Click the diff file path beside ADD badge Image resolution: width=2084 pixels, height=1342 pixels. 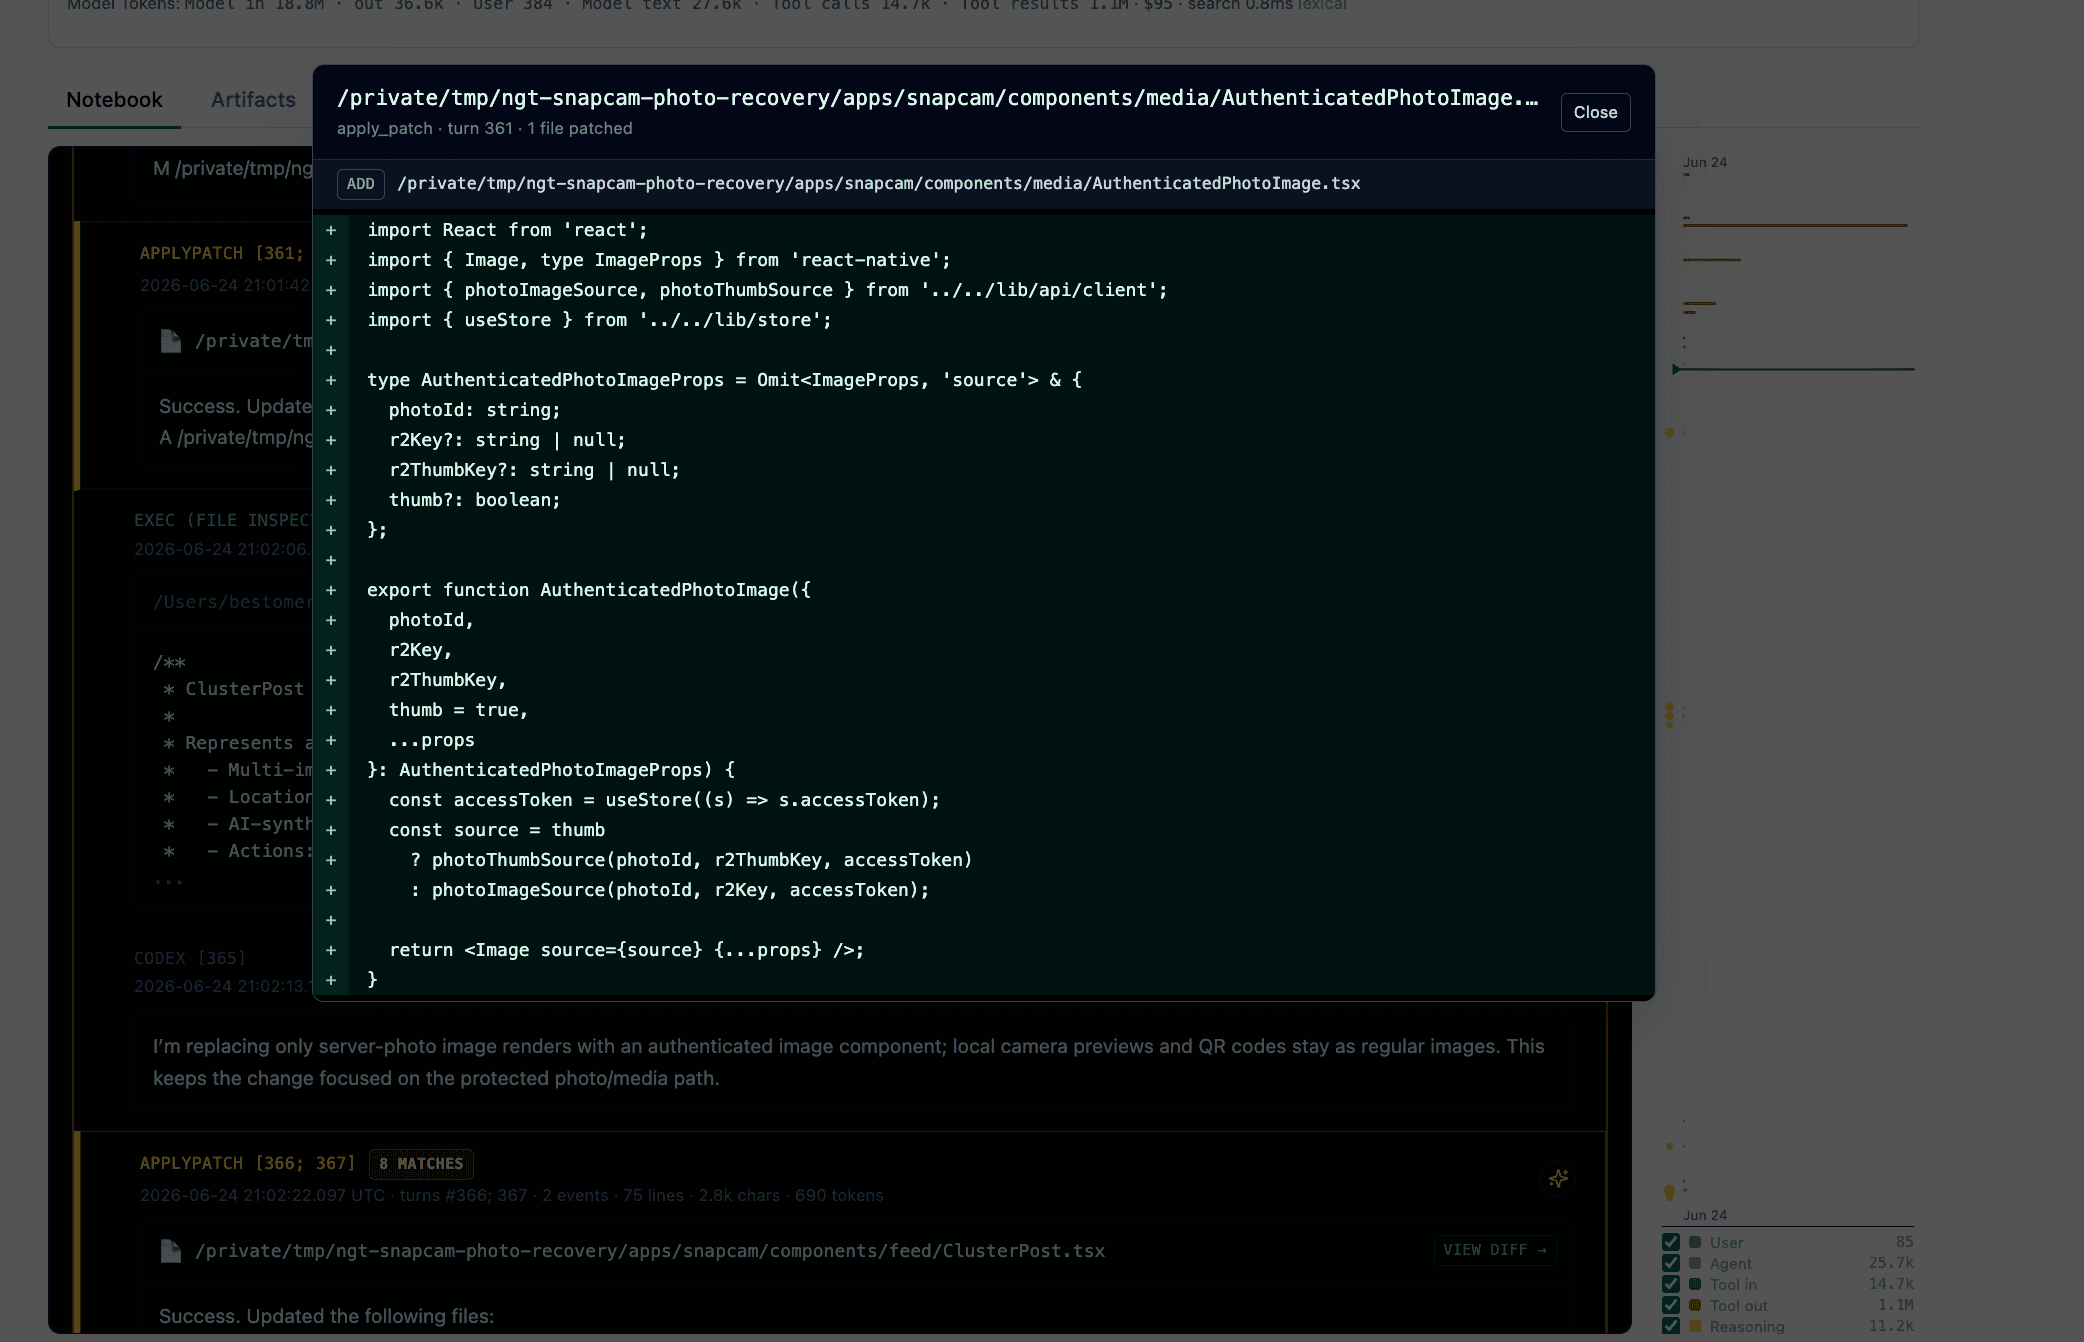pos(878,184)
